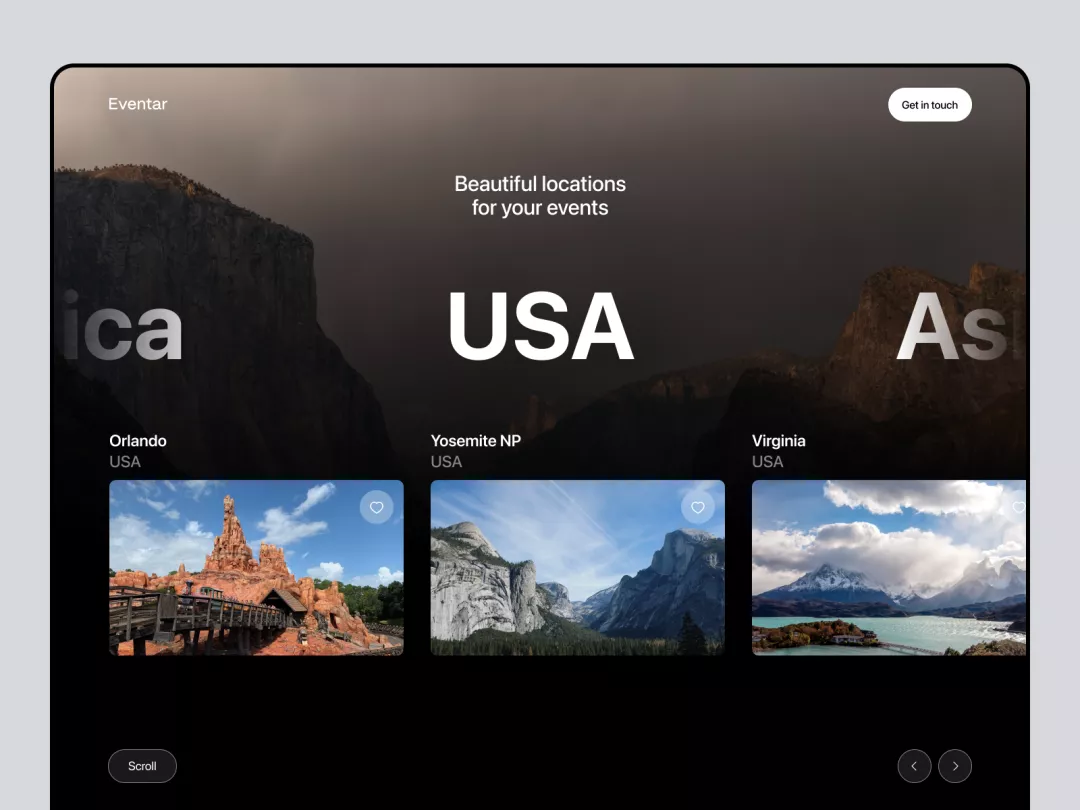Image resolution: width=1080 pixels, height=810 pixels.
Task: Click the Get in touch button
Action: 930,105
